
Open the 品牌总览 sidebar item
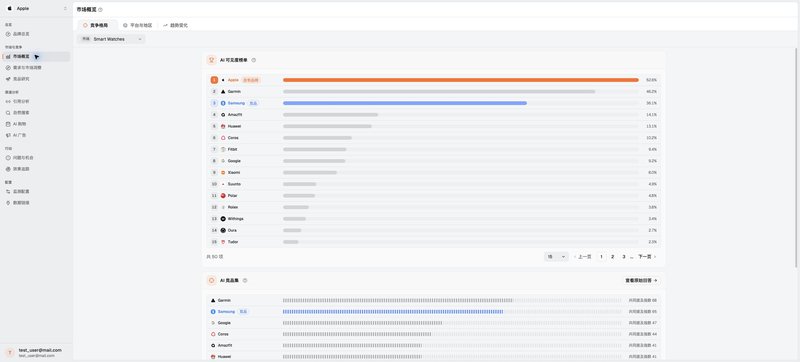[x=36, y=34]
